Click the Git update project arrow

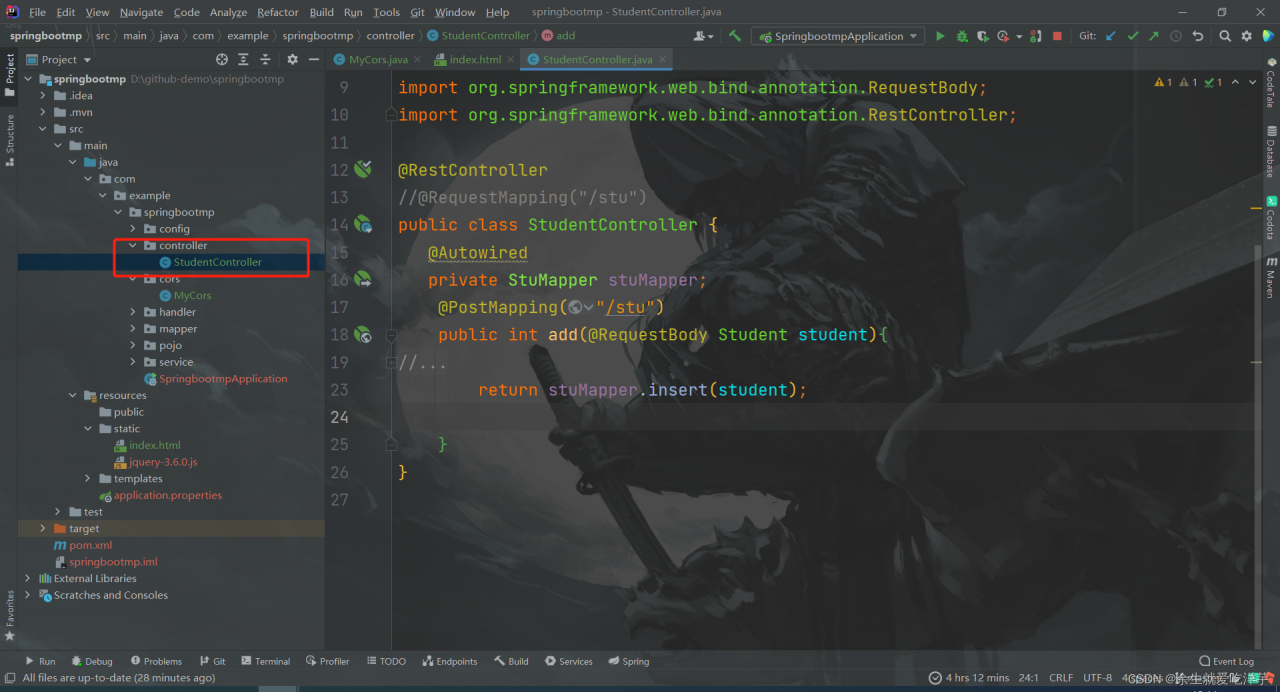click(1111, 36)
